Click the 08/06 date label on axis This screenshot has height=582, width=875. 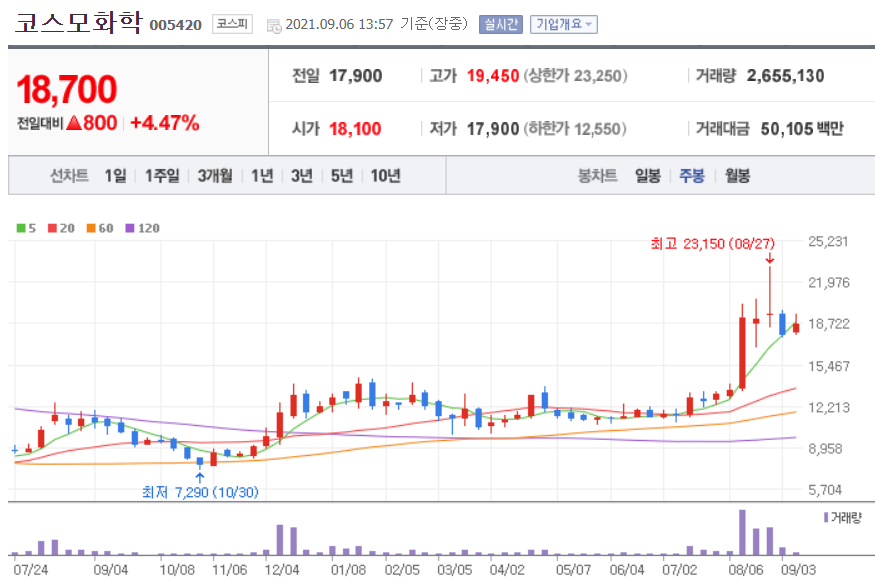click(746, 570)
